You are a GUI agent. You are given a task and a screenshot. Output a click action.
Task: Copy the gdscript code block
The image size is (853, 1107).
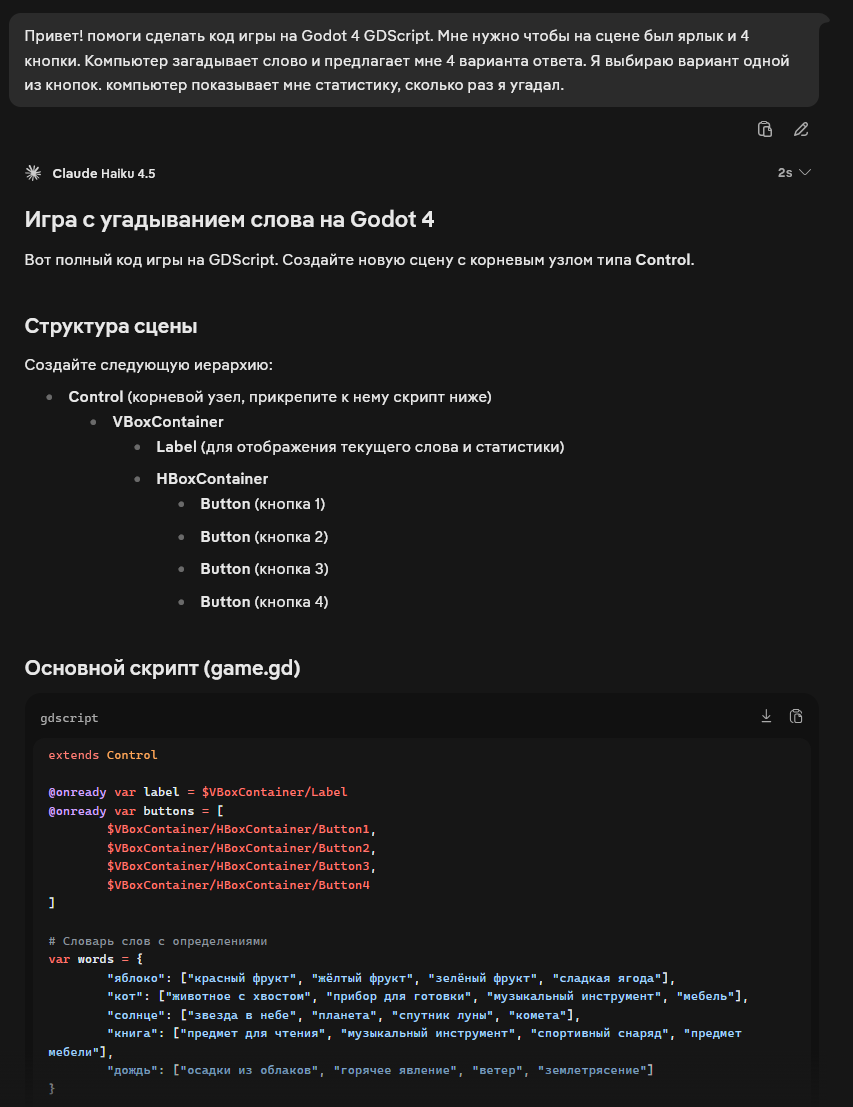(797, 717)
